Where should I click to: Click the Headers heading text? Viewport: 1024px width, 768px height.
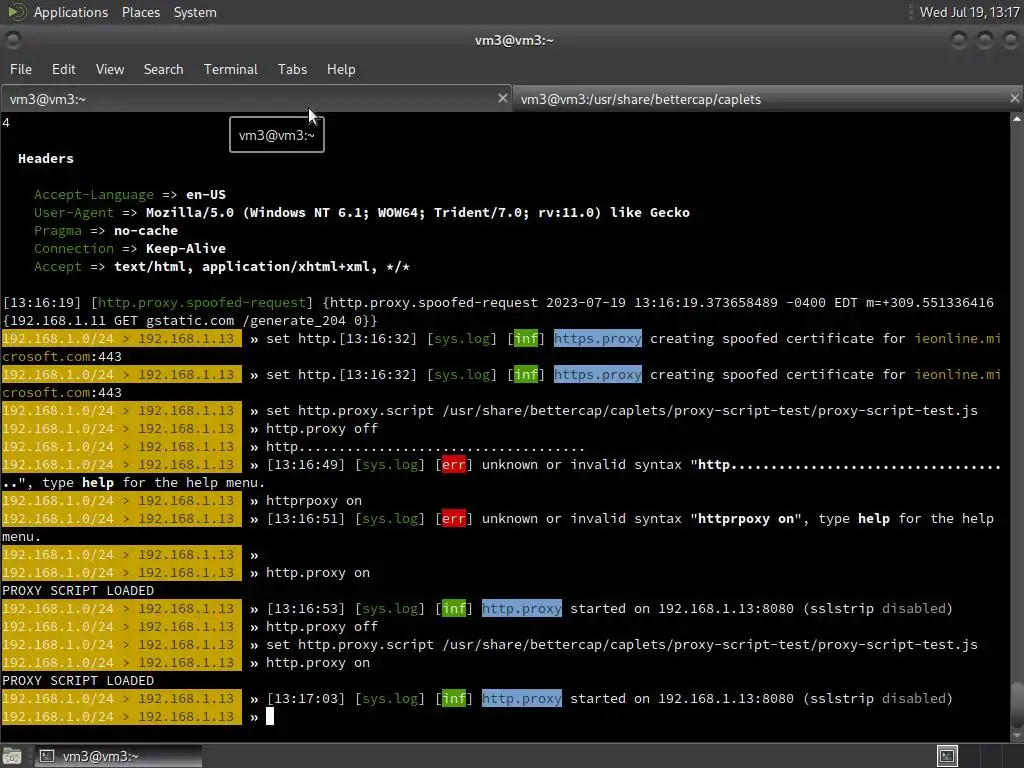tap(46, 159)
